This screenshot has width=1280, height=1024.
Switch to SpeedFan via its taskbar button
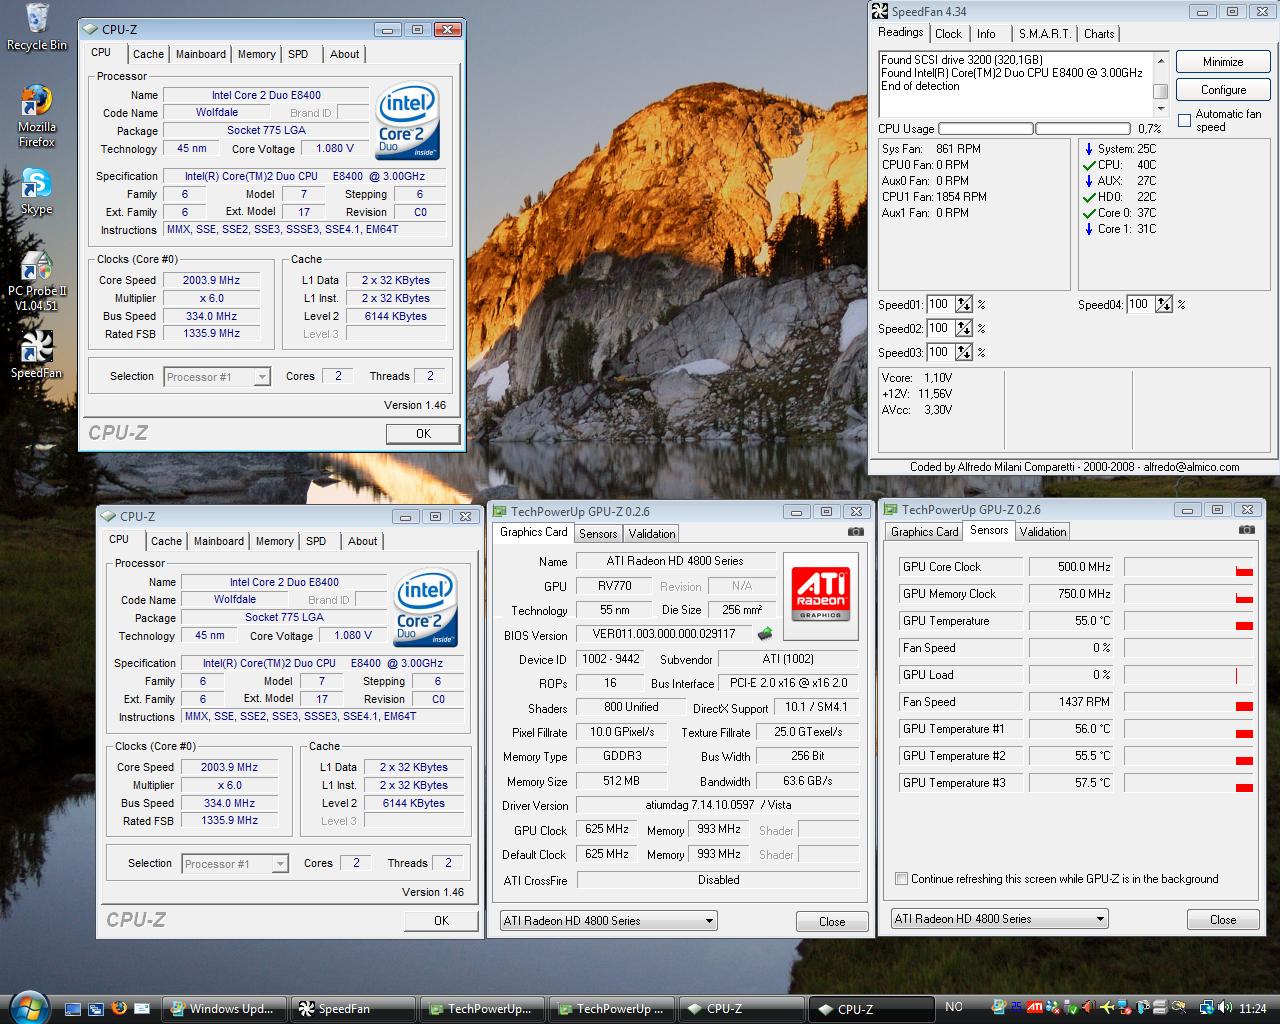[354, 1009]
